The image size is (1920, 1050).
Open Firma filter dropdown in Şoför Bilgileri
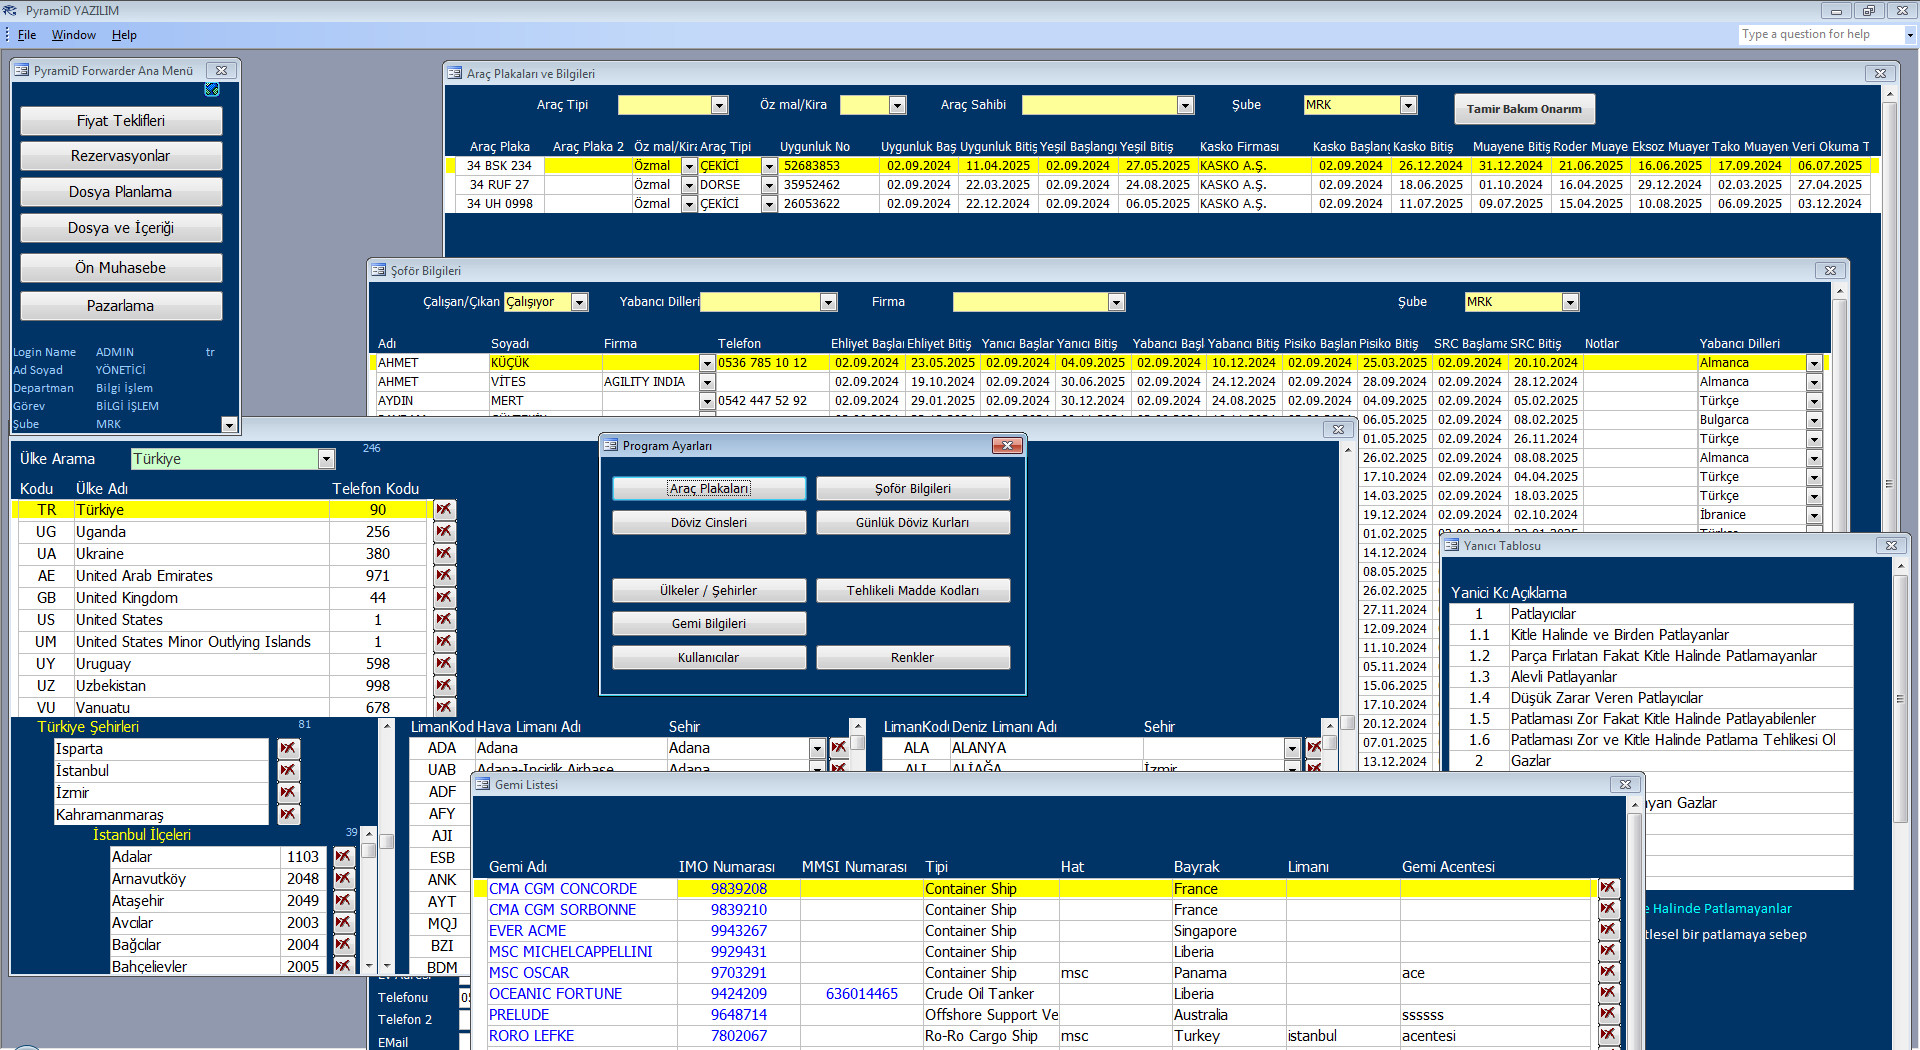(x=1116, y=302)
